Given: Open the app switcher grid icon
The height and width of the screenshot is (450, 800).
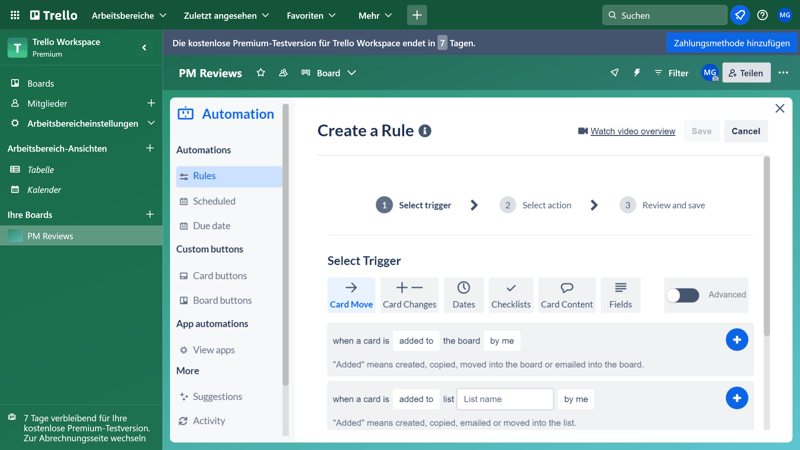Looking at the screenshot, I should 14,15.
